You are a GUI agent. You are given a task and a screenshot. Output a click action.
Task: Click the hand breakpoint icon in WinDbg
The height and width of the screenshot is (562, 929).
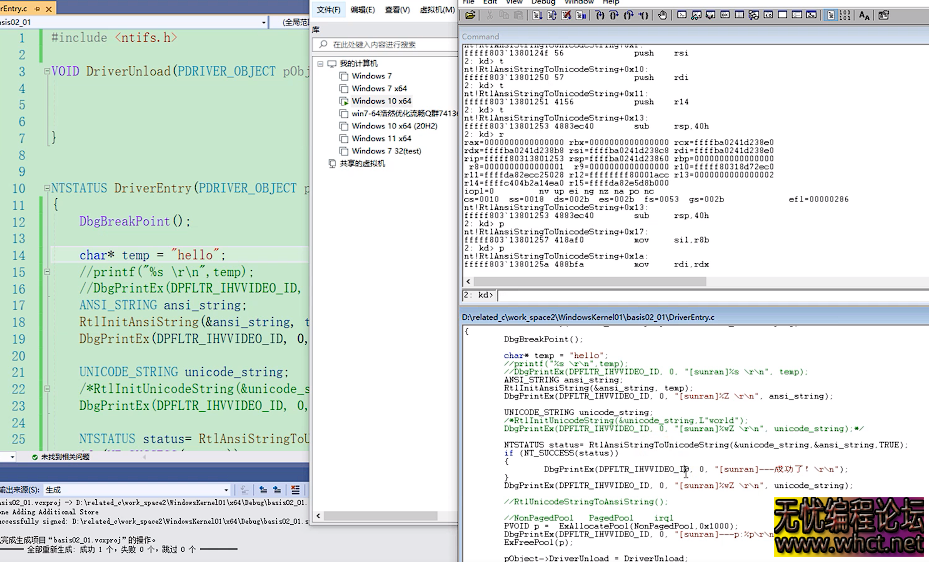click(661, 16)
